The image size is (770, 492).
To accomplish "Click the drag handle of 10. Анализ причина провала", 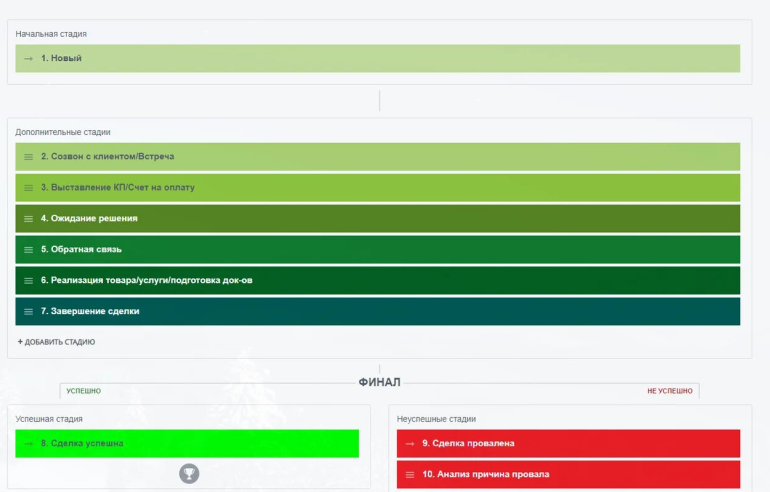I will pos(410,475).
